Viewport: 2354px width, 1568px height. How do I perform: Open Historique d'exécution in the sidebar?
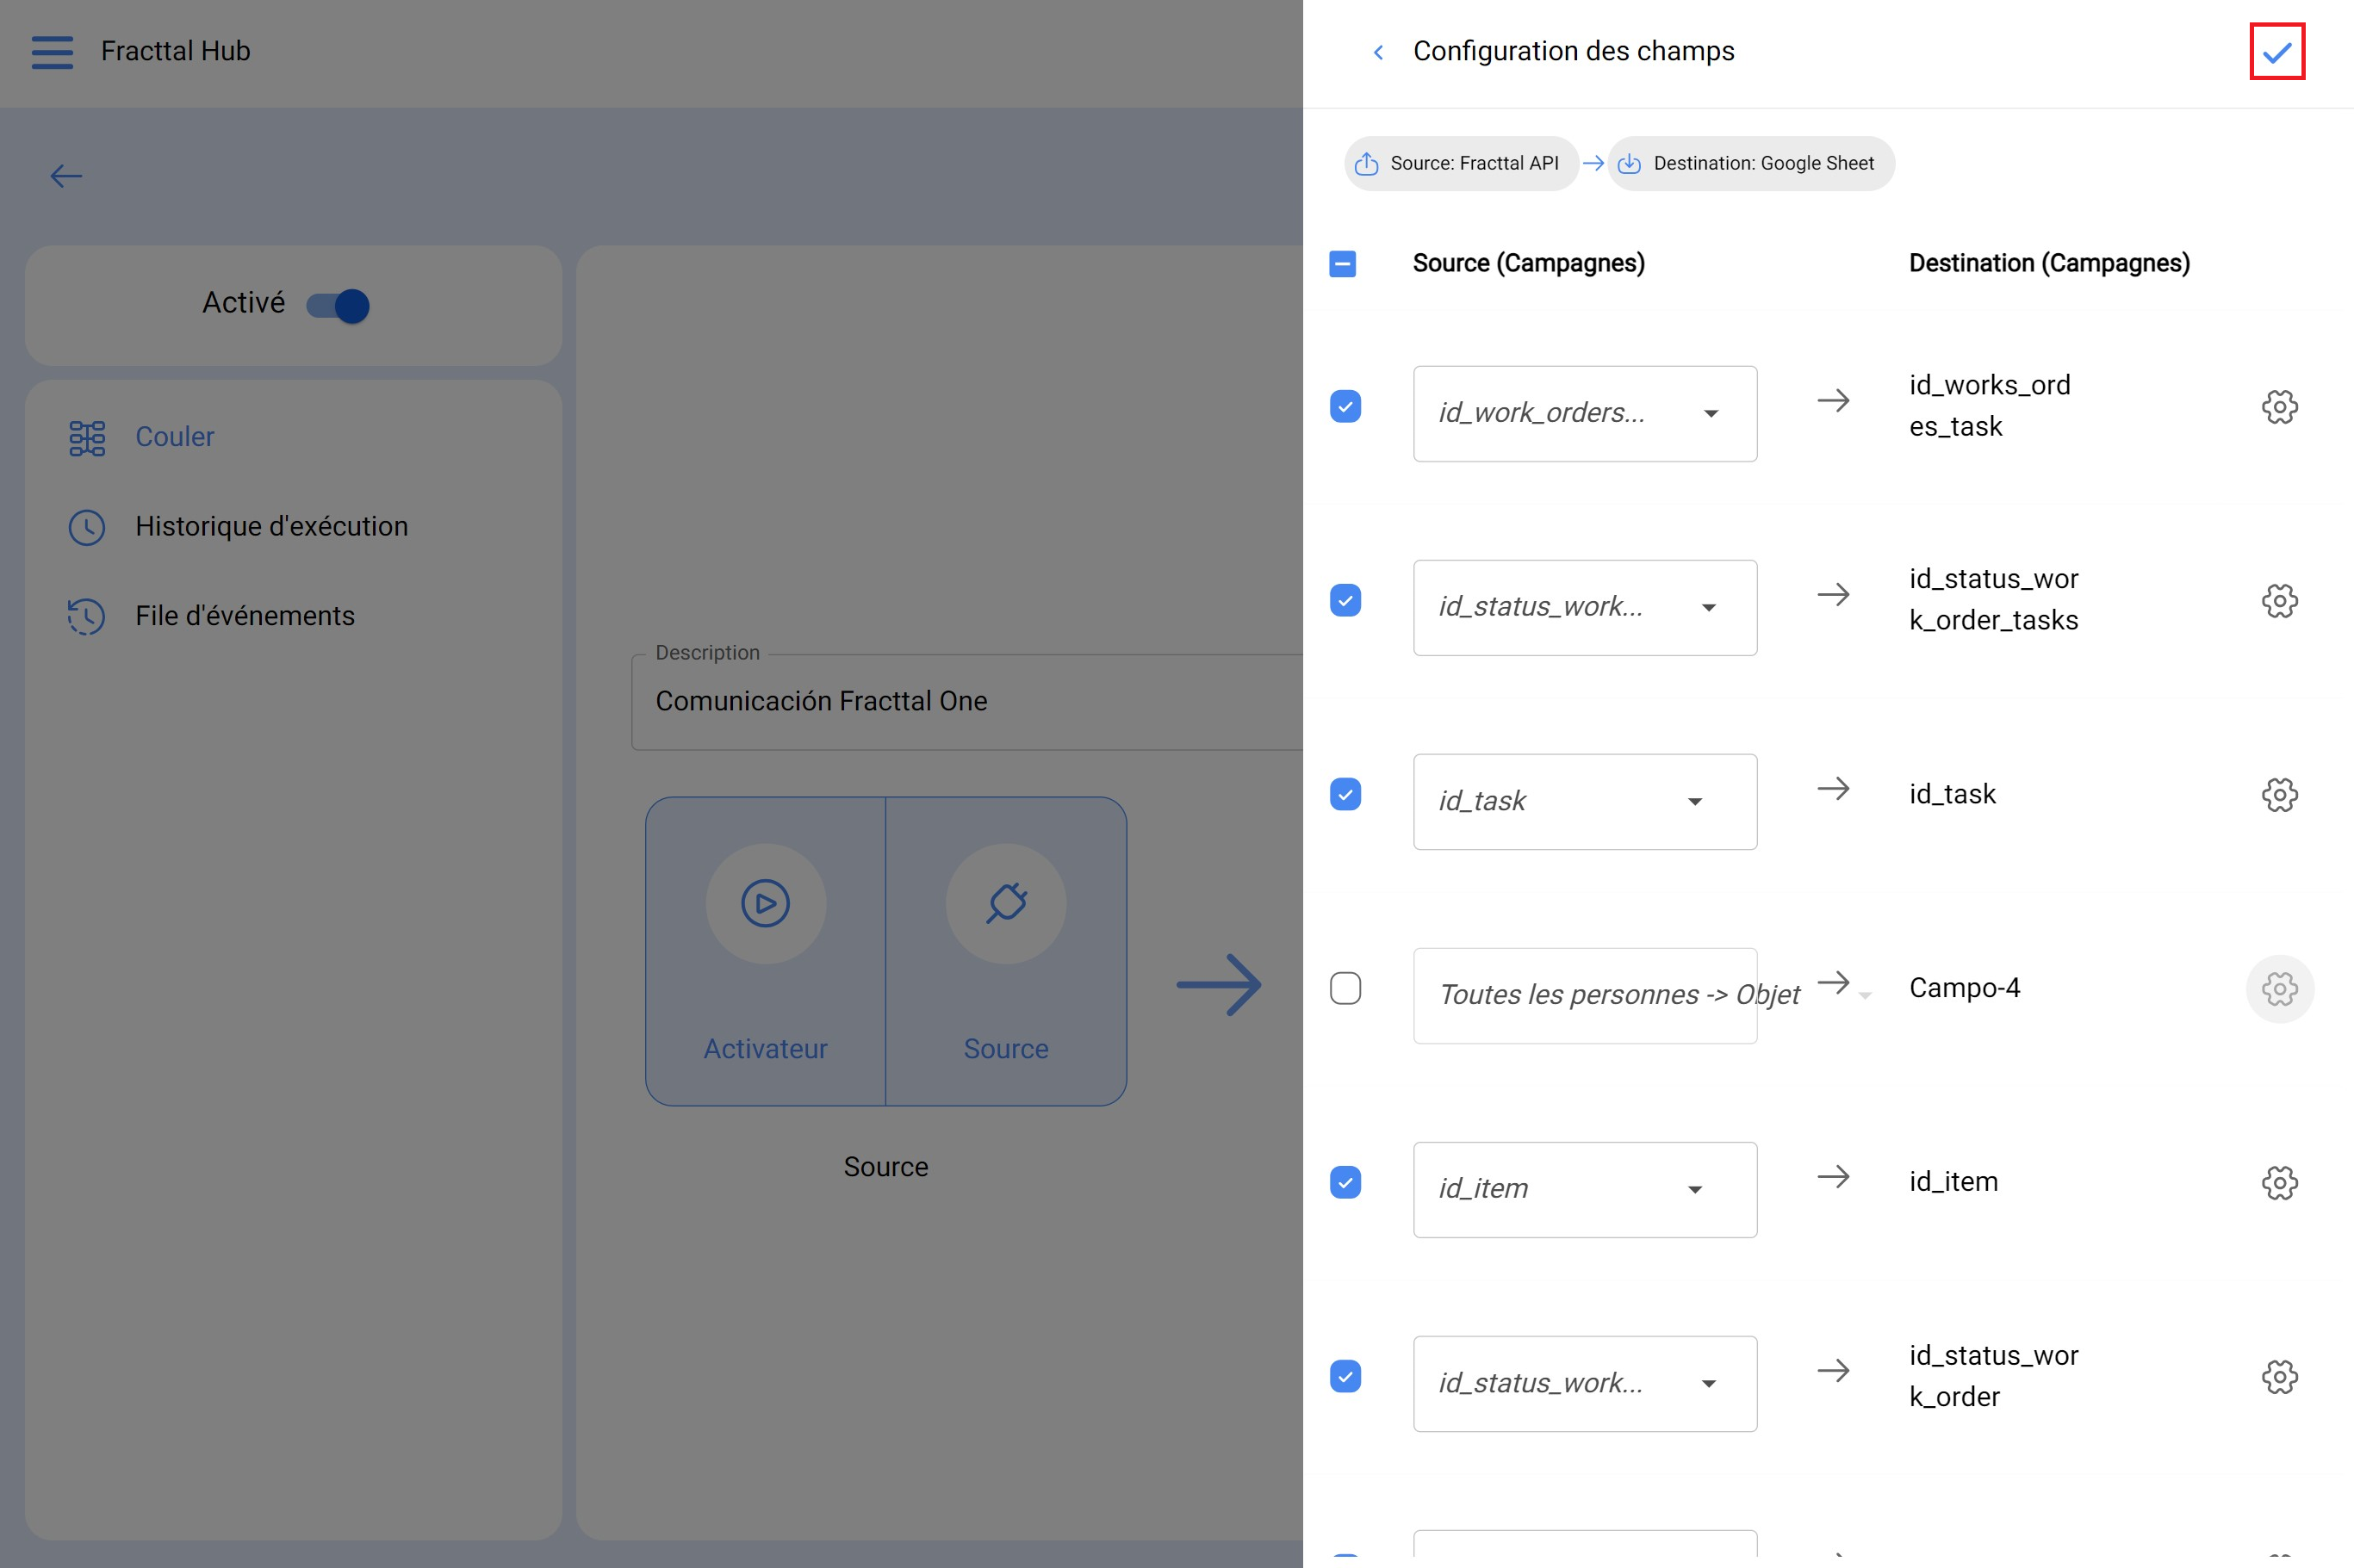click(271, 526)
